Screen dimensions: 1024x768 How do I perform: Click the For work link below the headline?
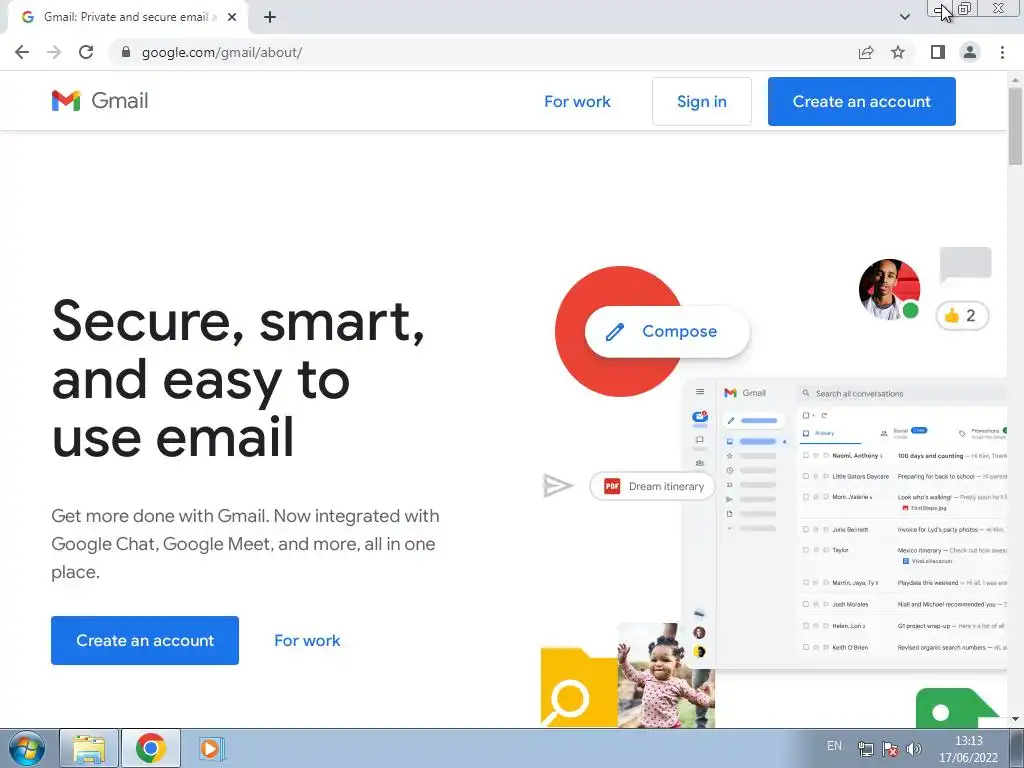pos(307,641)
